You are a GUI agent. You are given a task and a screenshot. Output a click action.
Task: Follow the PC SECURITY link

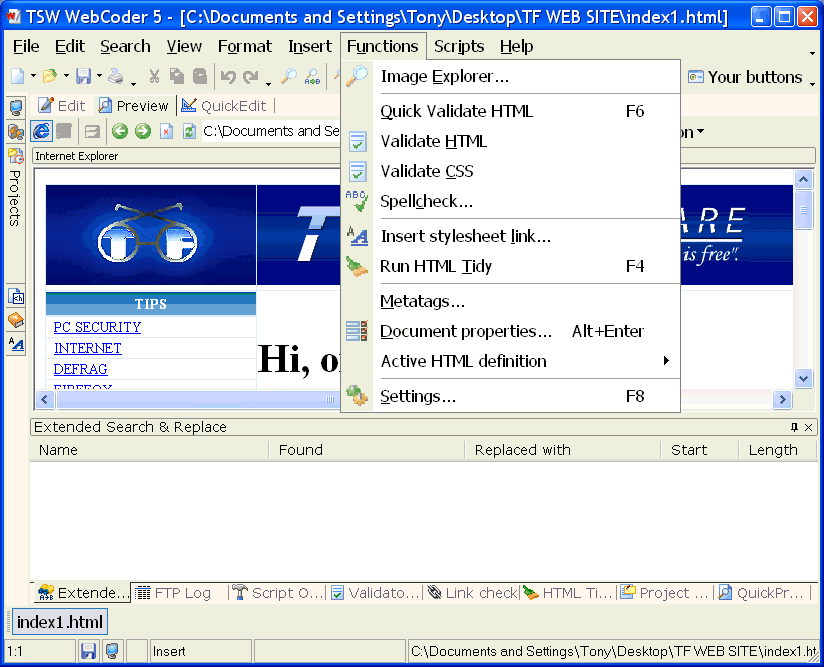97,327
